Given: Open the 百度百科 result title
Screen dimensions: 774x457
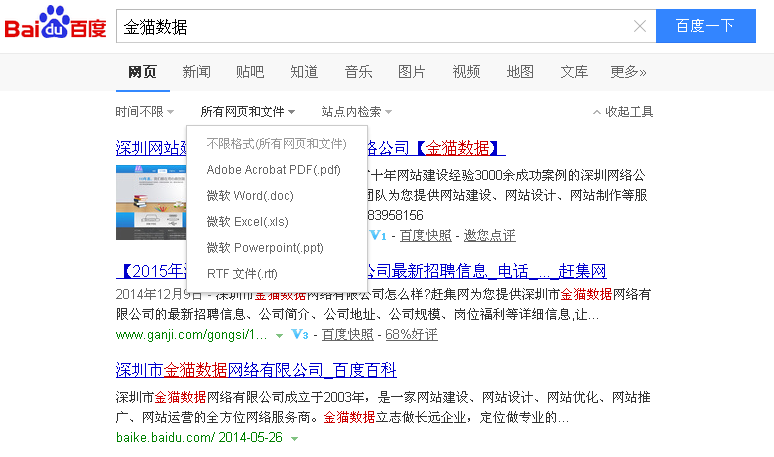Looking at the screenshot, I should (x=256, y=370).
